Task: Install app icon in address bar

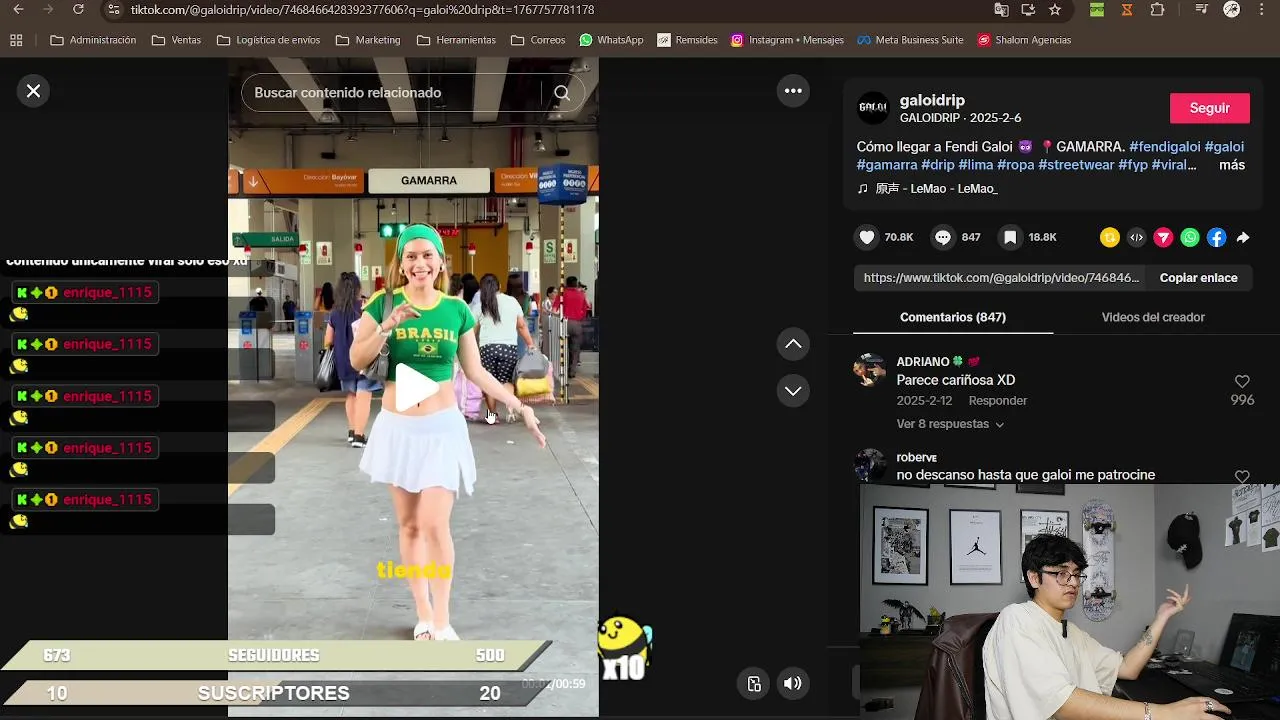Action: point(1028,10)
